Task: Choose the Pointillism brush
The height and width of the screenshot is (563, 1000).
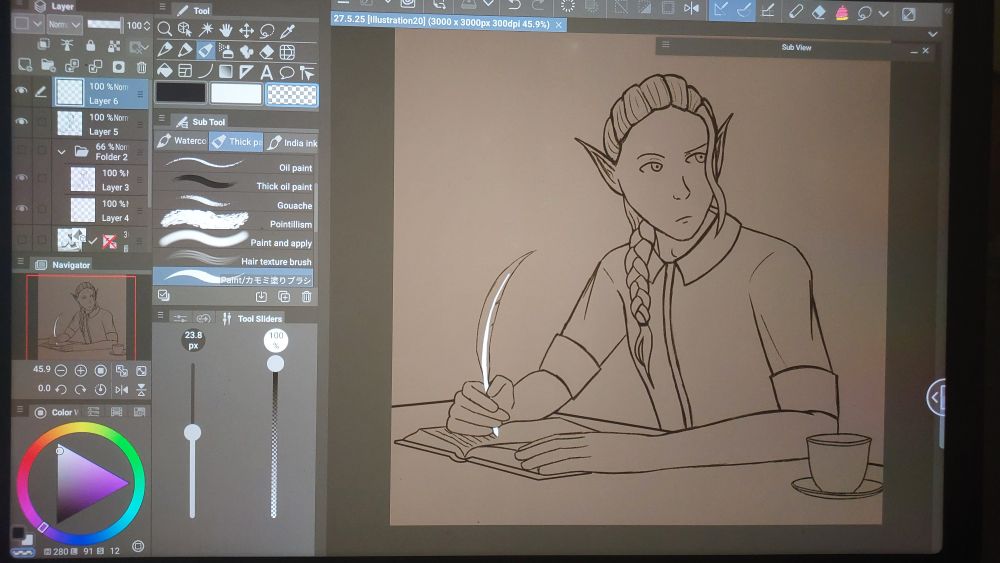Action: click(235, 223)
